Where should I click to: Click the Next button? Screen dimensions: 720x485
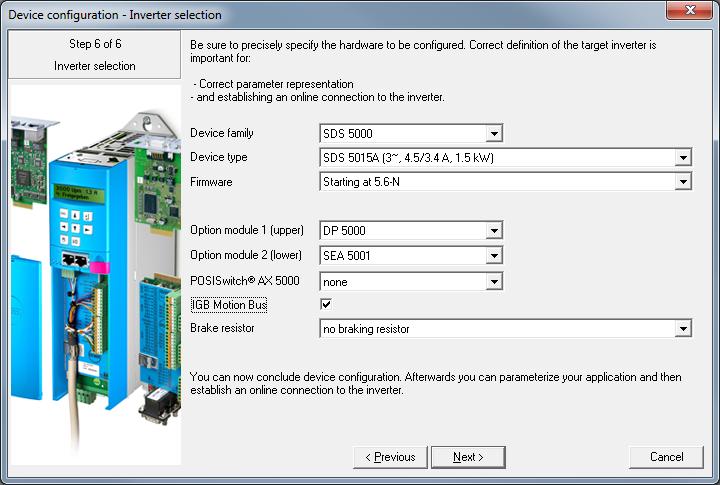[468, 457]
